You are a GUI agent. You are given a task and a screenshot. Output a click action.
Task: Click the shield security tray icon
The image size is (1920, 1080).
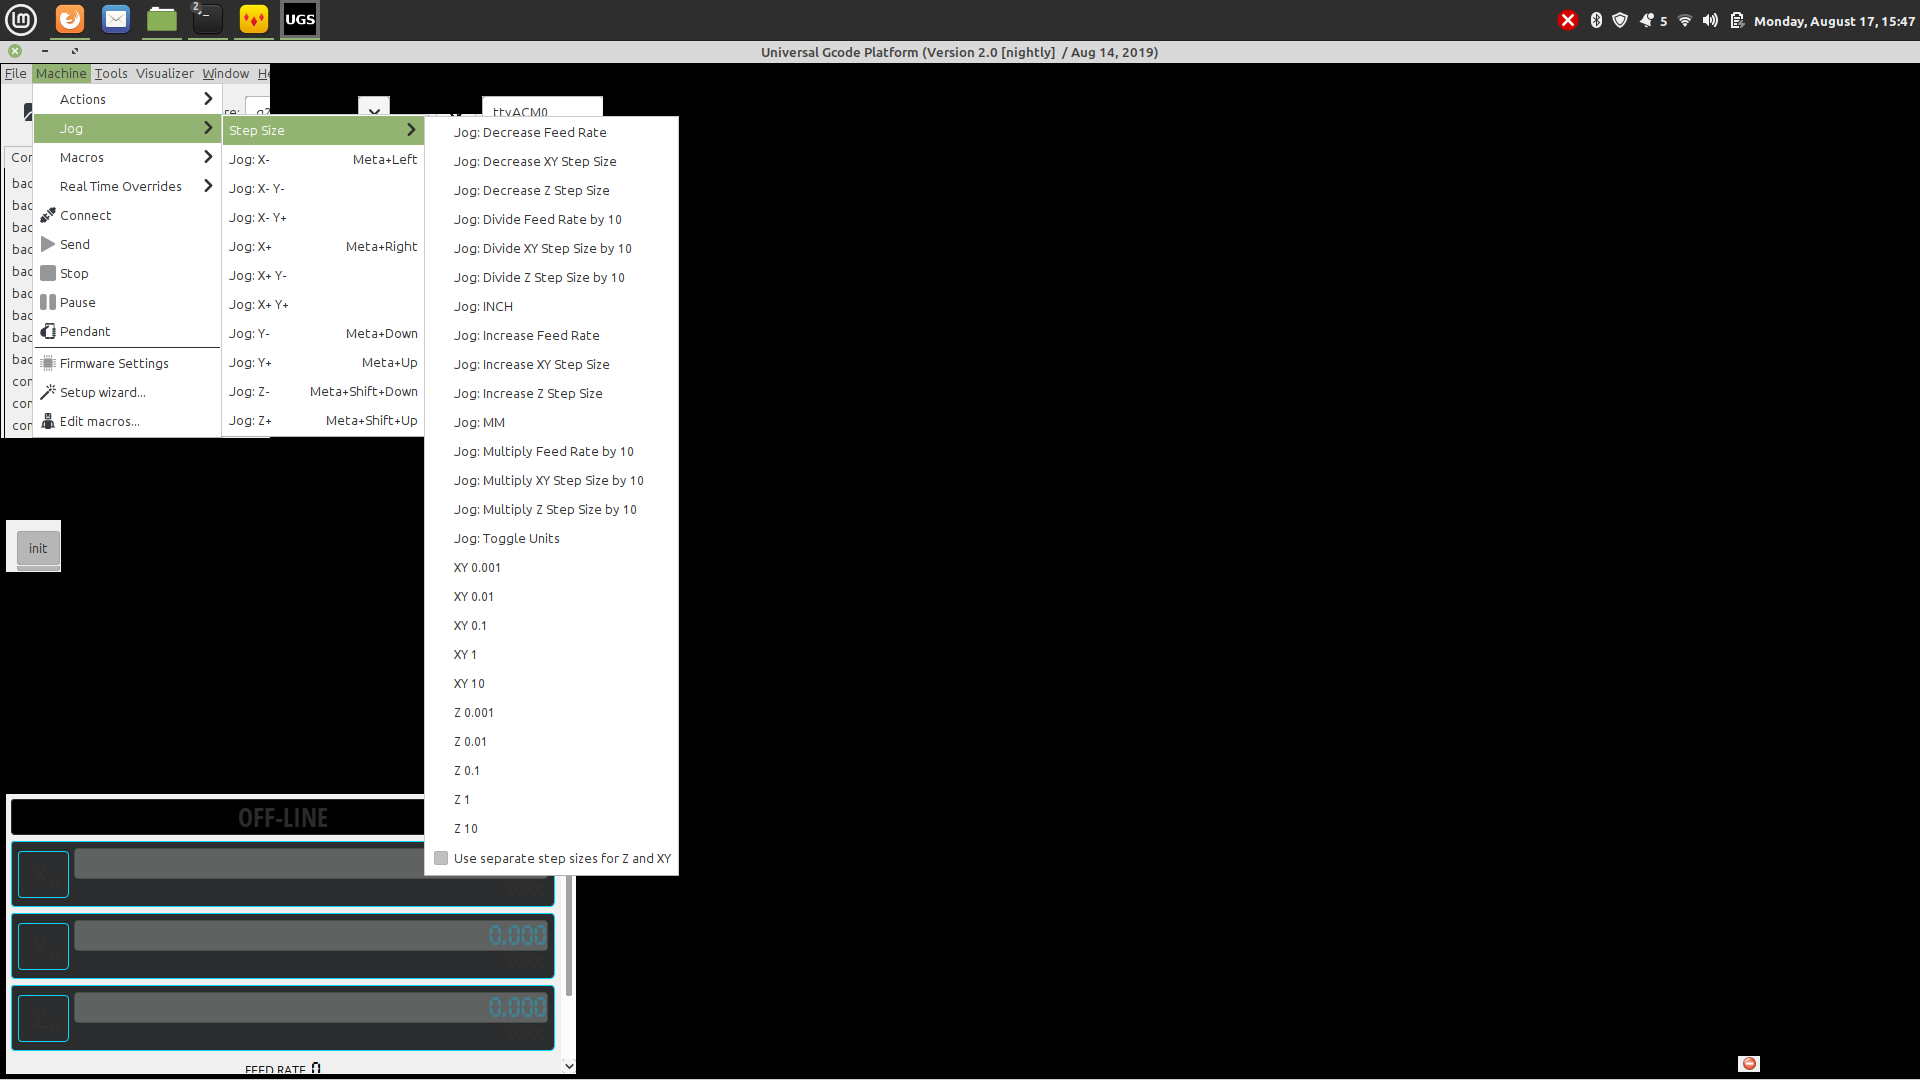pyautogui.click(x=1620, y=20)
